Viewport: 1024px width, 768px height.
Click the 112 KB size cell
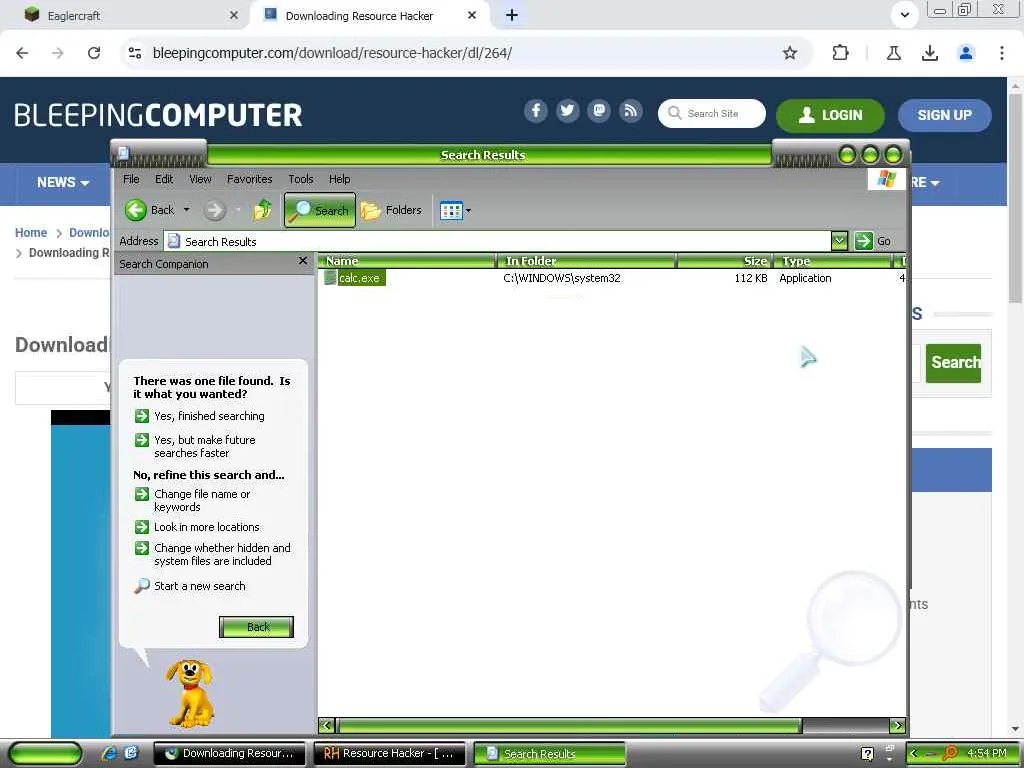(x=750, y=278)
